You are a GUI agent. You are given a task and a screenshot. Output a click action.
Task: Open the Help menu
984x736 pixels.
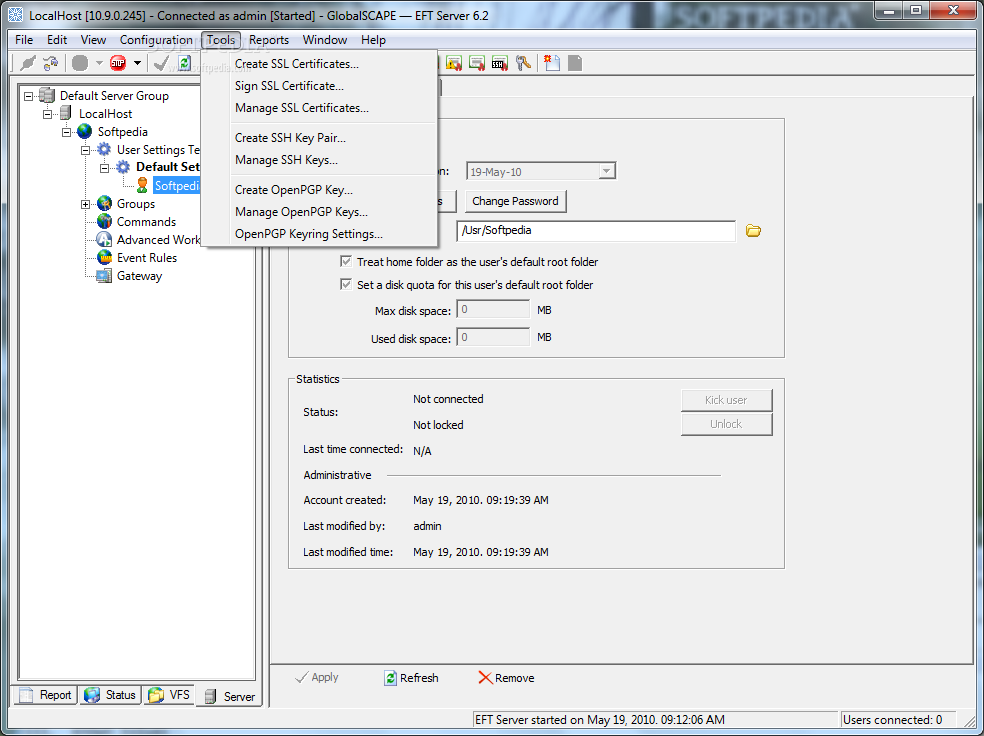(x=373, y=40)
